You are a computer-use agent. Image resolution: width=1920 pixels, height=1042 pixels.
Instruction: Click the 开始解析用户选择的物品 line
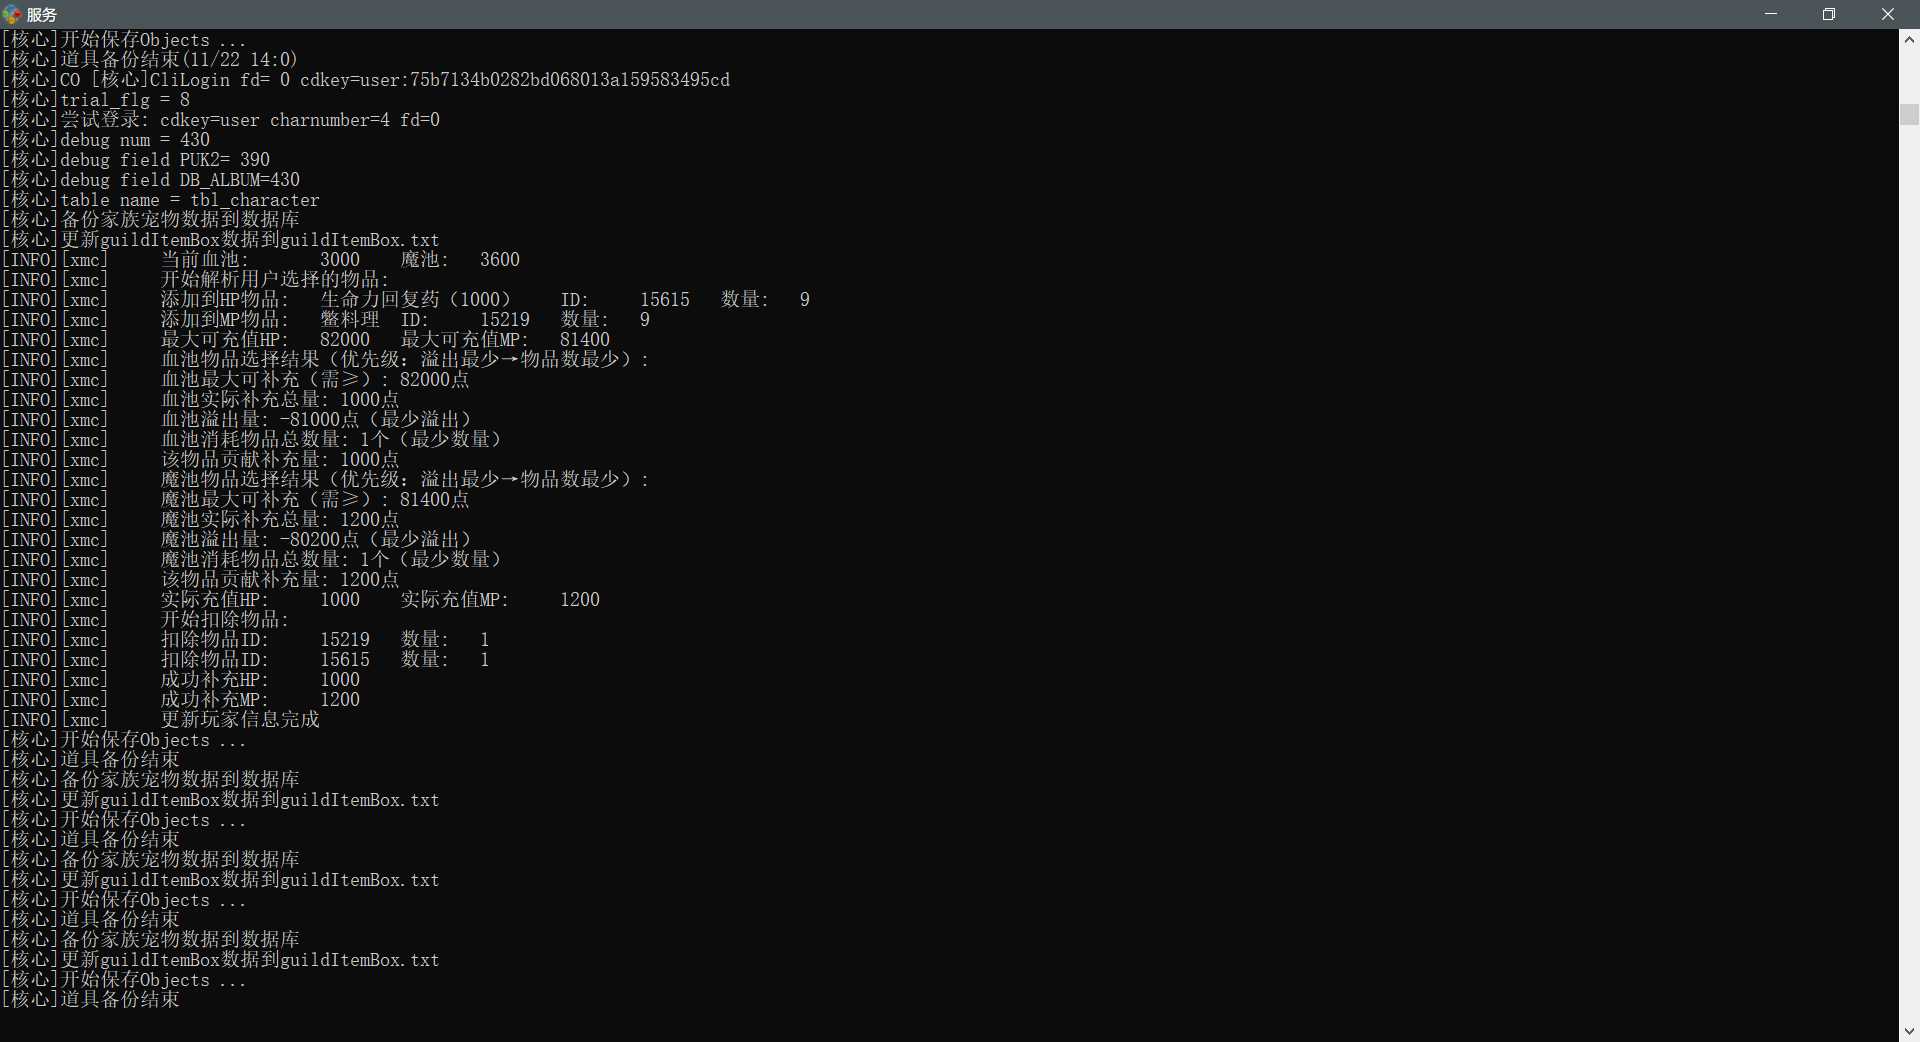point(196,280)
